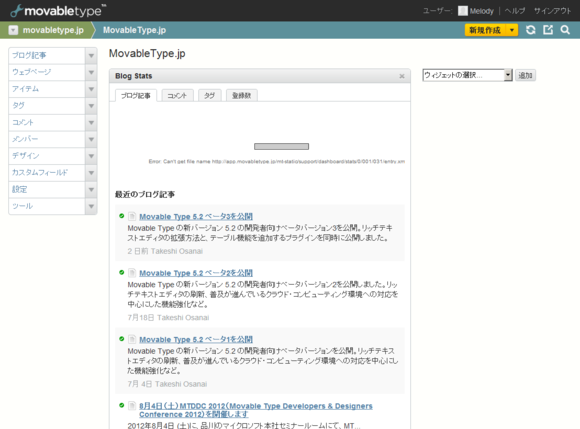Open the MTDDC 2012 conference entry
Viewport: 580px width, 429px height.
[256, 410]
